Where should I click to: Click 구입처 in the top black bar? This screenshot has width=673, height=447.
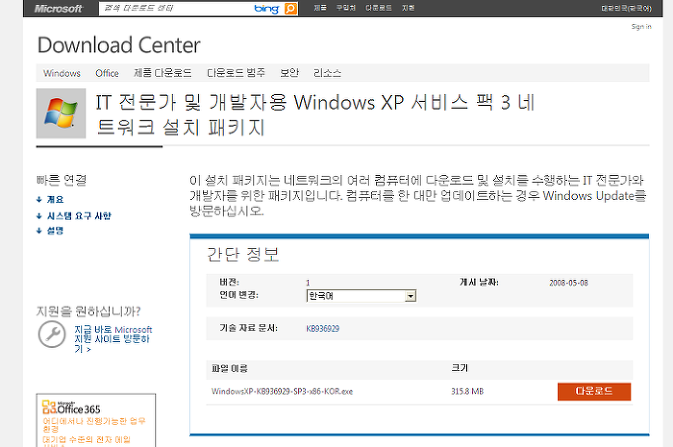(346, 8)
